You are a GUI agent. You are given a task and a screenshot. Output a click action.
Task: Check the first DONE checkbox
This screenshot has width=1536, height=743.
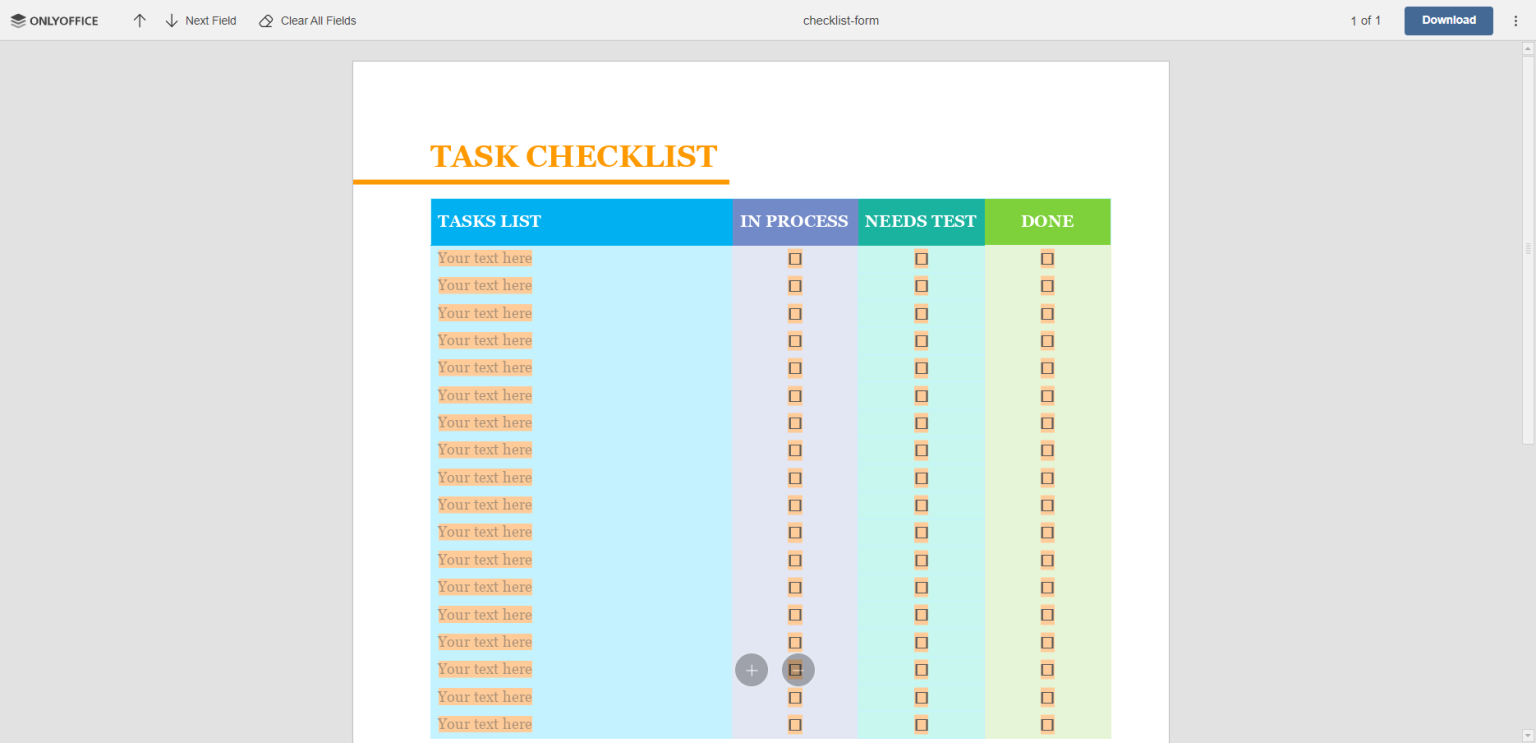pyautogui.click(x=1047, y=258)
